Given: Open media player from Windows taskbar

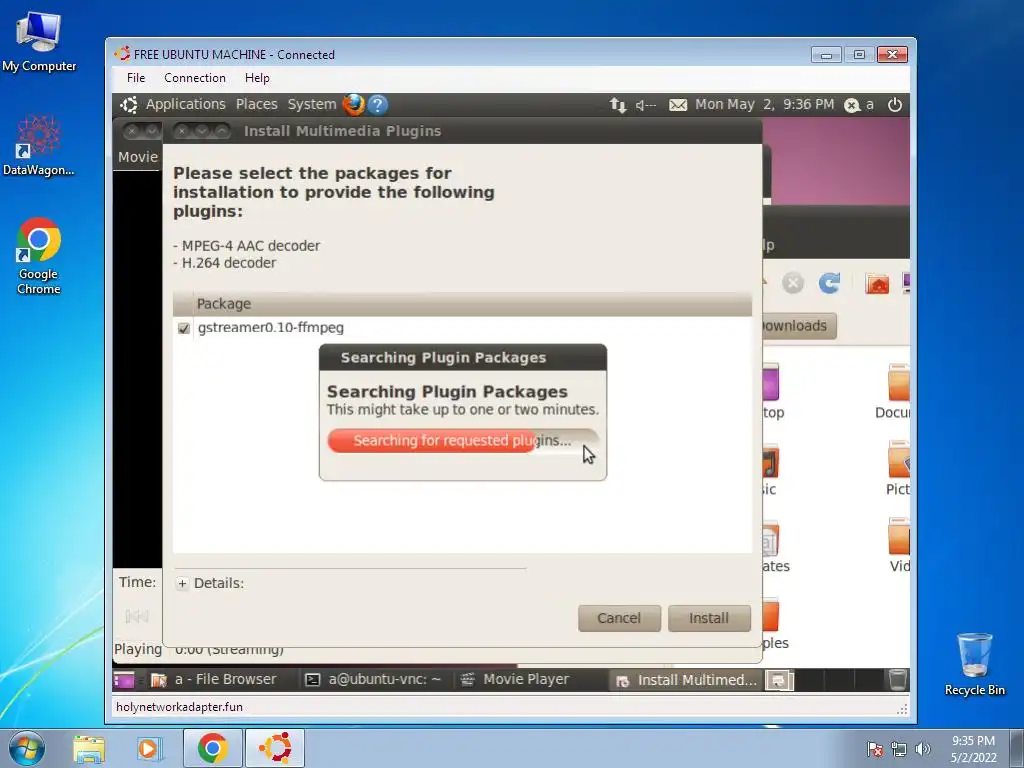Looking at the screenshot, I should pos(149,749).
